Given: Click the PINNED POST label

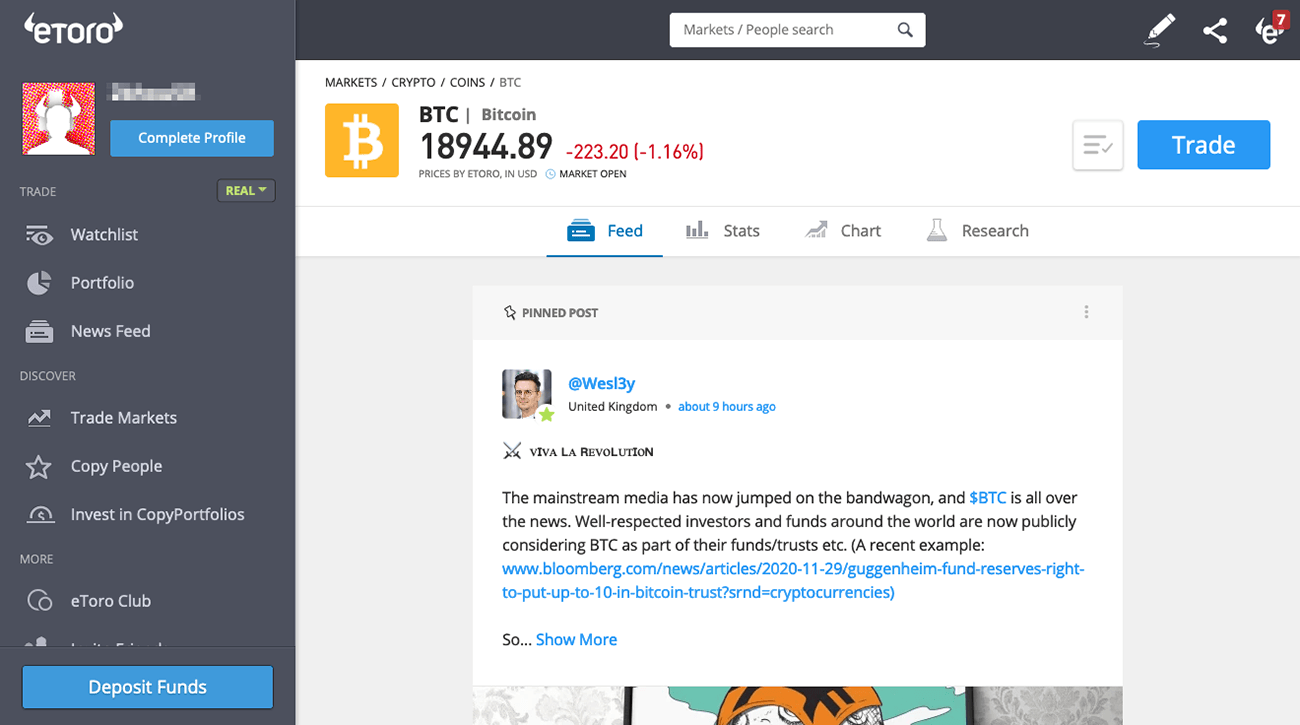Looking at the screenshot, I should 560,313.
